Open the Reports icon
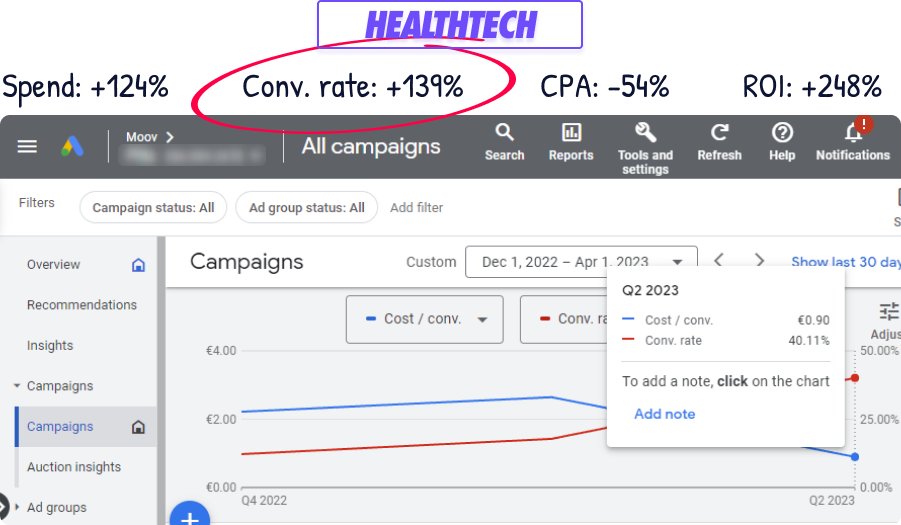 coord(571,141)
